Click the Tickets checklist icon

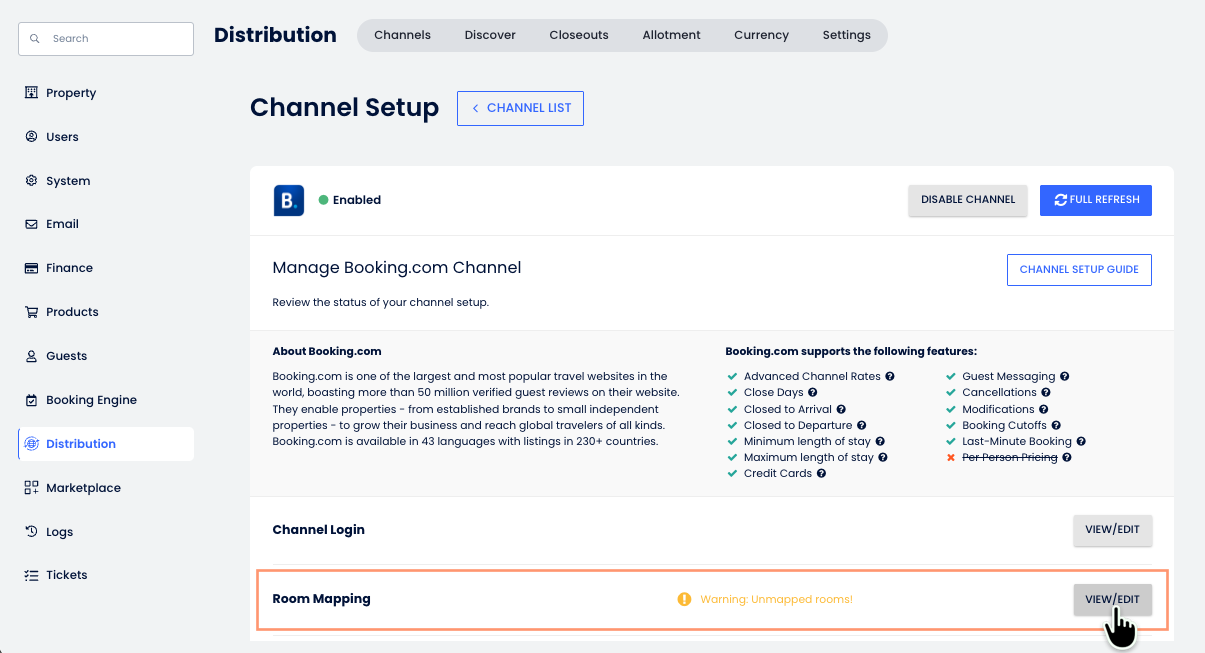tap(31, 575)
